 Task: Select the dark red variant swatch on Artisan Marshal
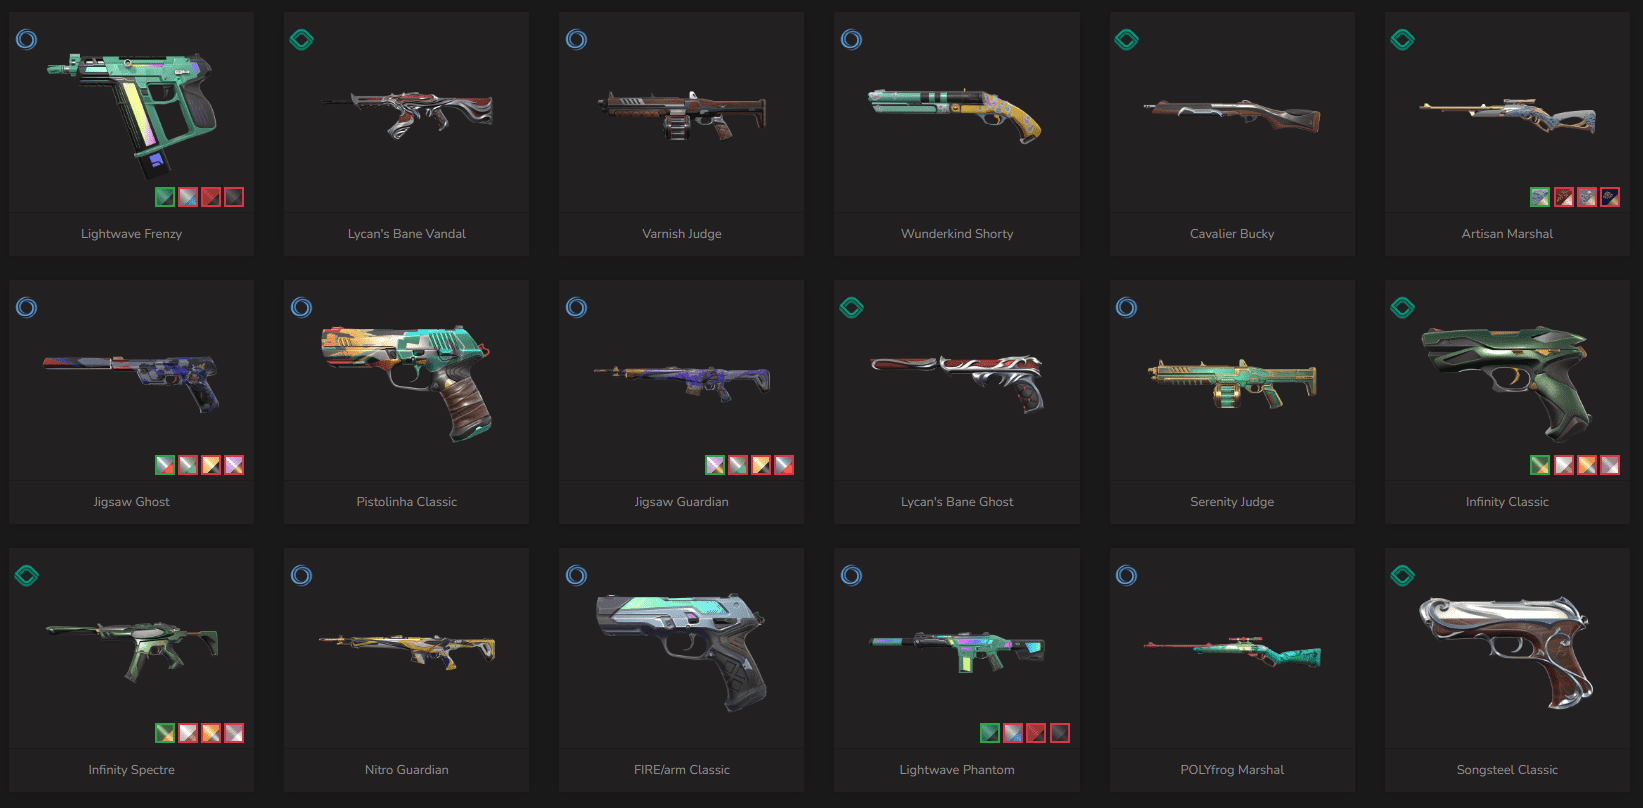click(1564, 197)
